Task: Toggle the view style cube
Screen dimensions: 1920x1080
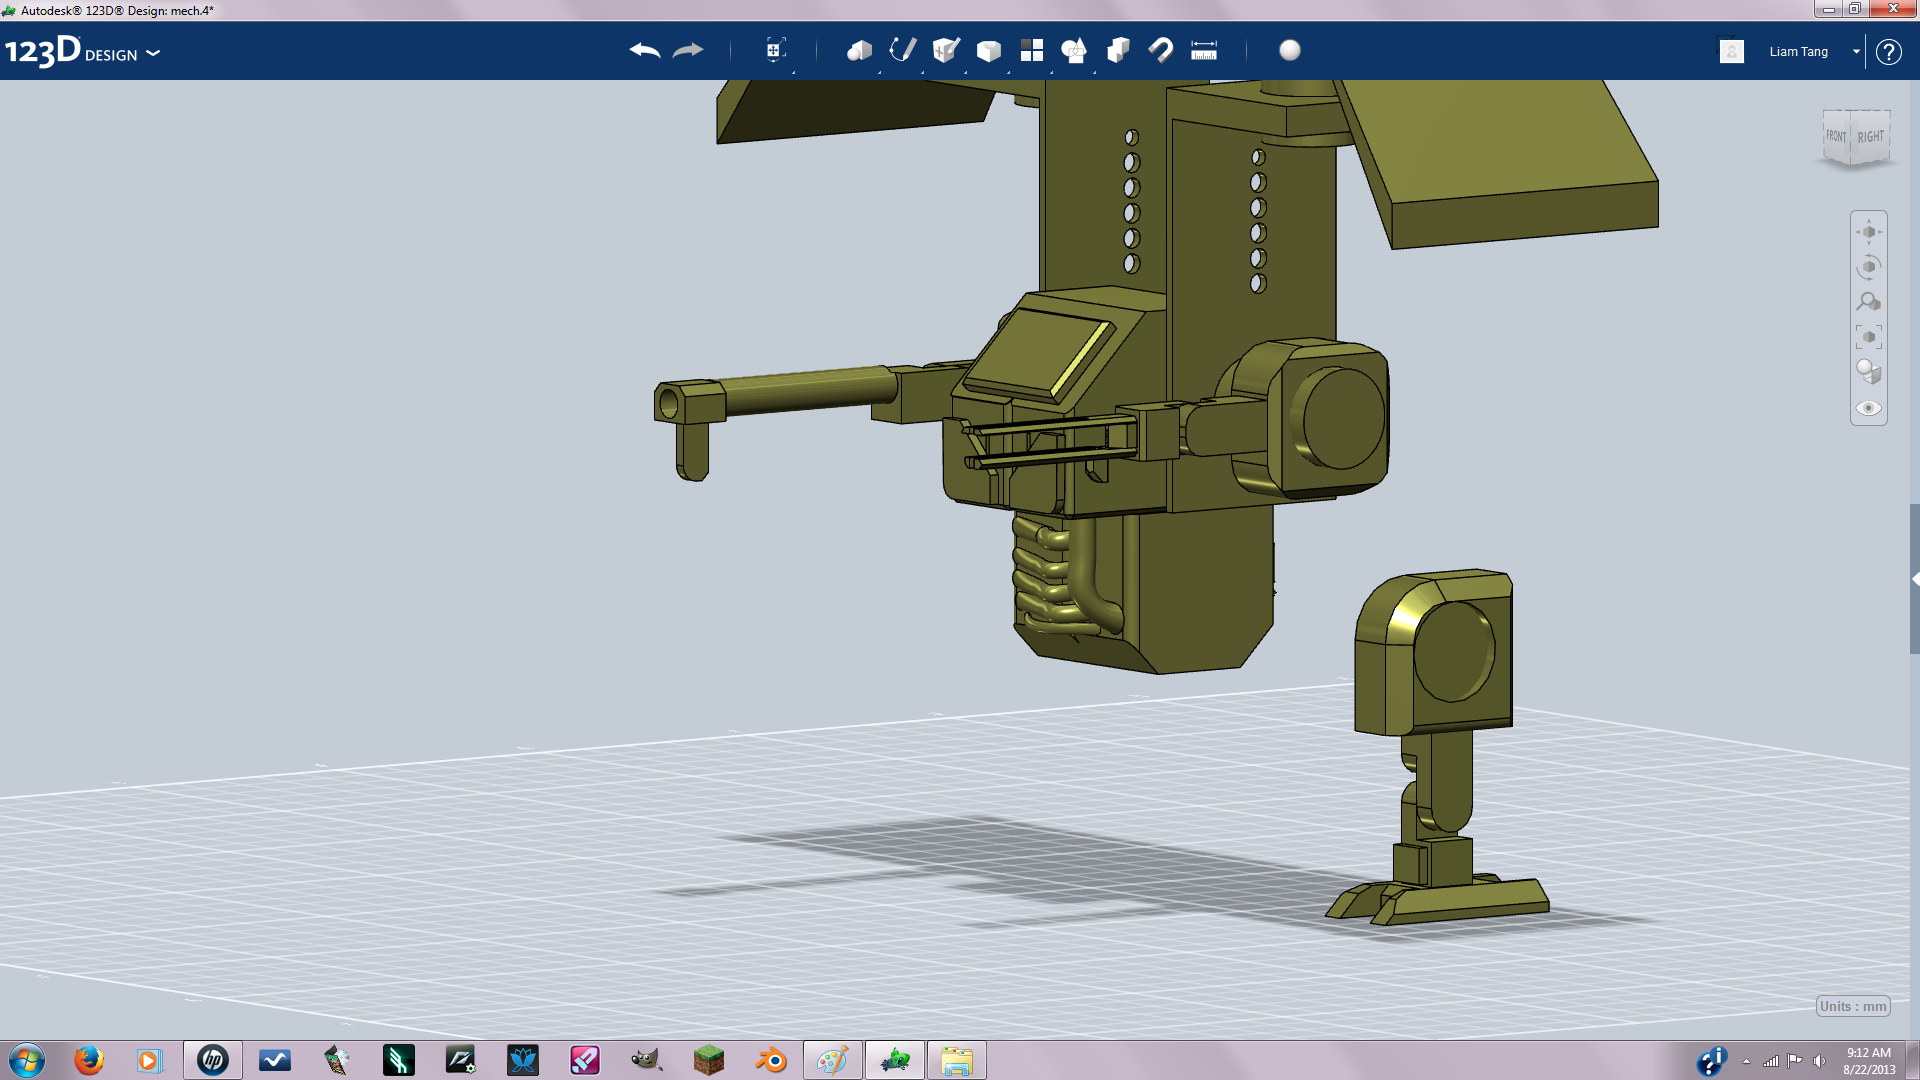Action: [x=1869, y=372]
